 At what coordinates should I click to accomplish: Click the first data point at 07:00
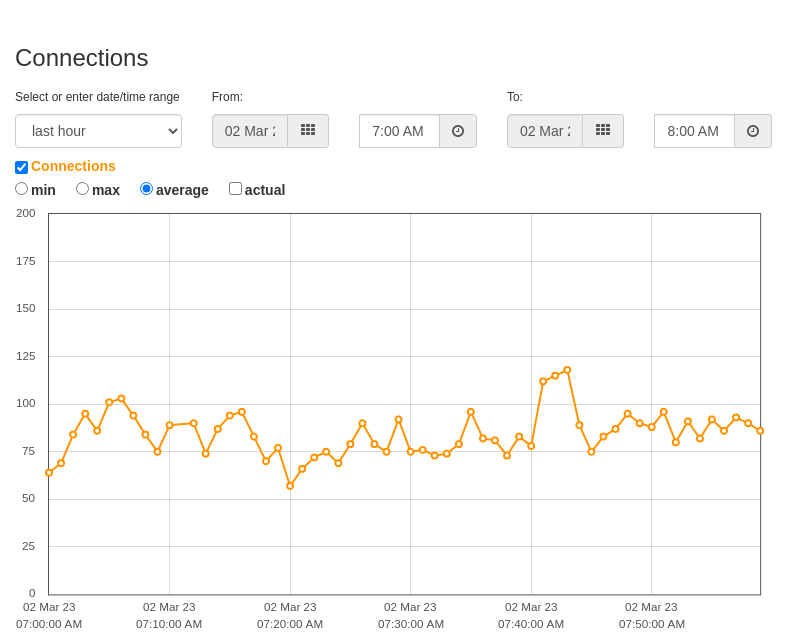coord(49,473)
